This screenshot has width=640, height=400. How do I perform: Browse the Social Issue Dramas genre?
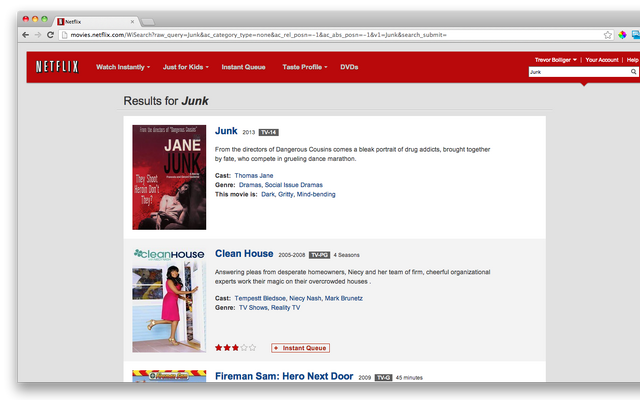pyautogui.click(x=293, y=185)
